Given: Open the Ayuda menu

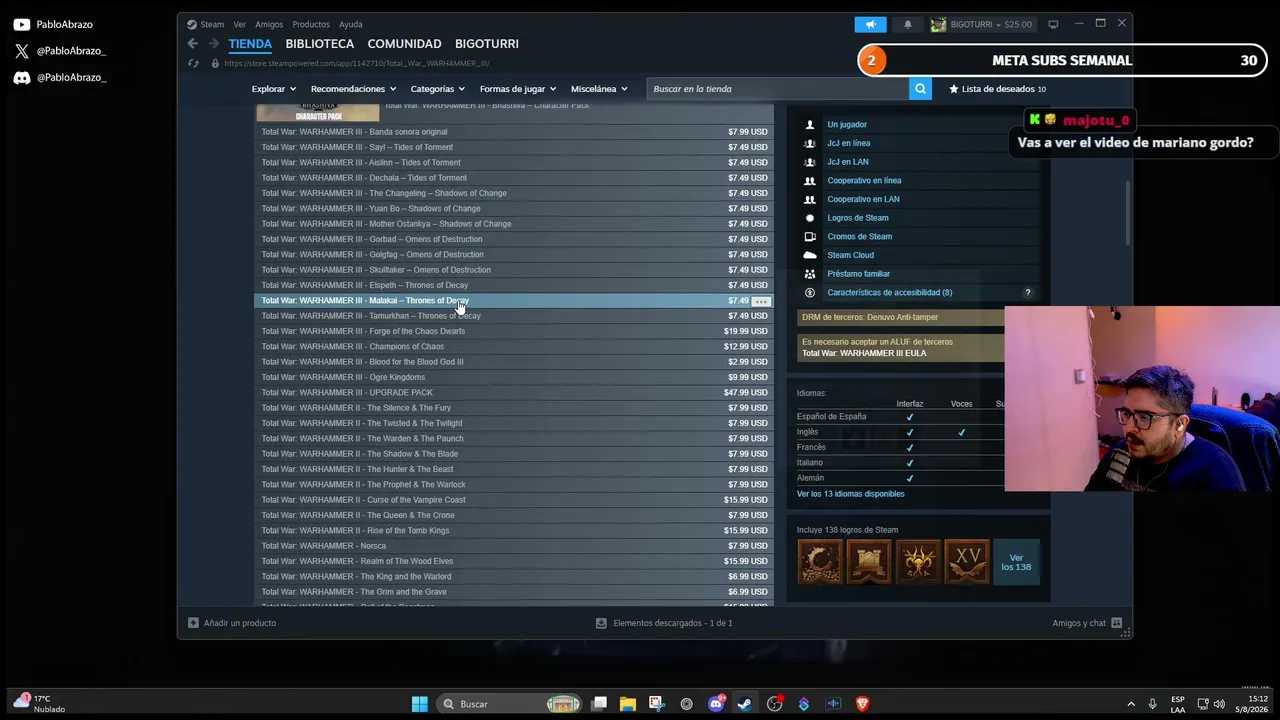Looking at the screenshot, I should point(351,24).
